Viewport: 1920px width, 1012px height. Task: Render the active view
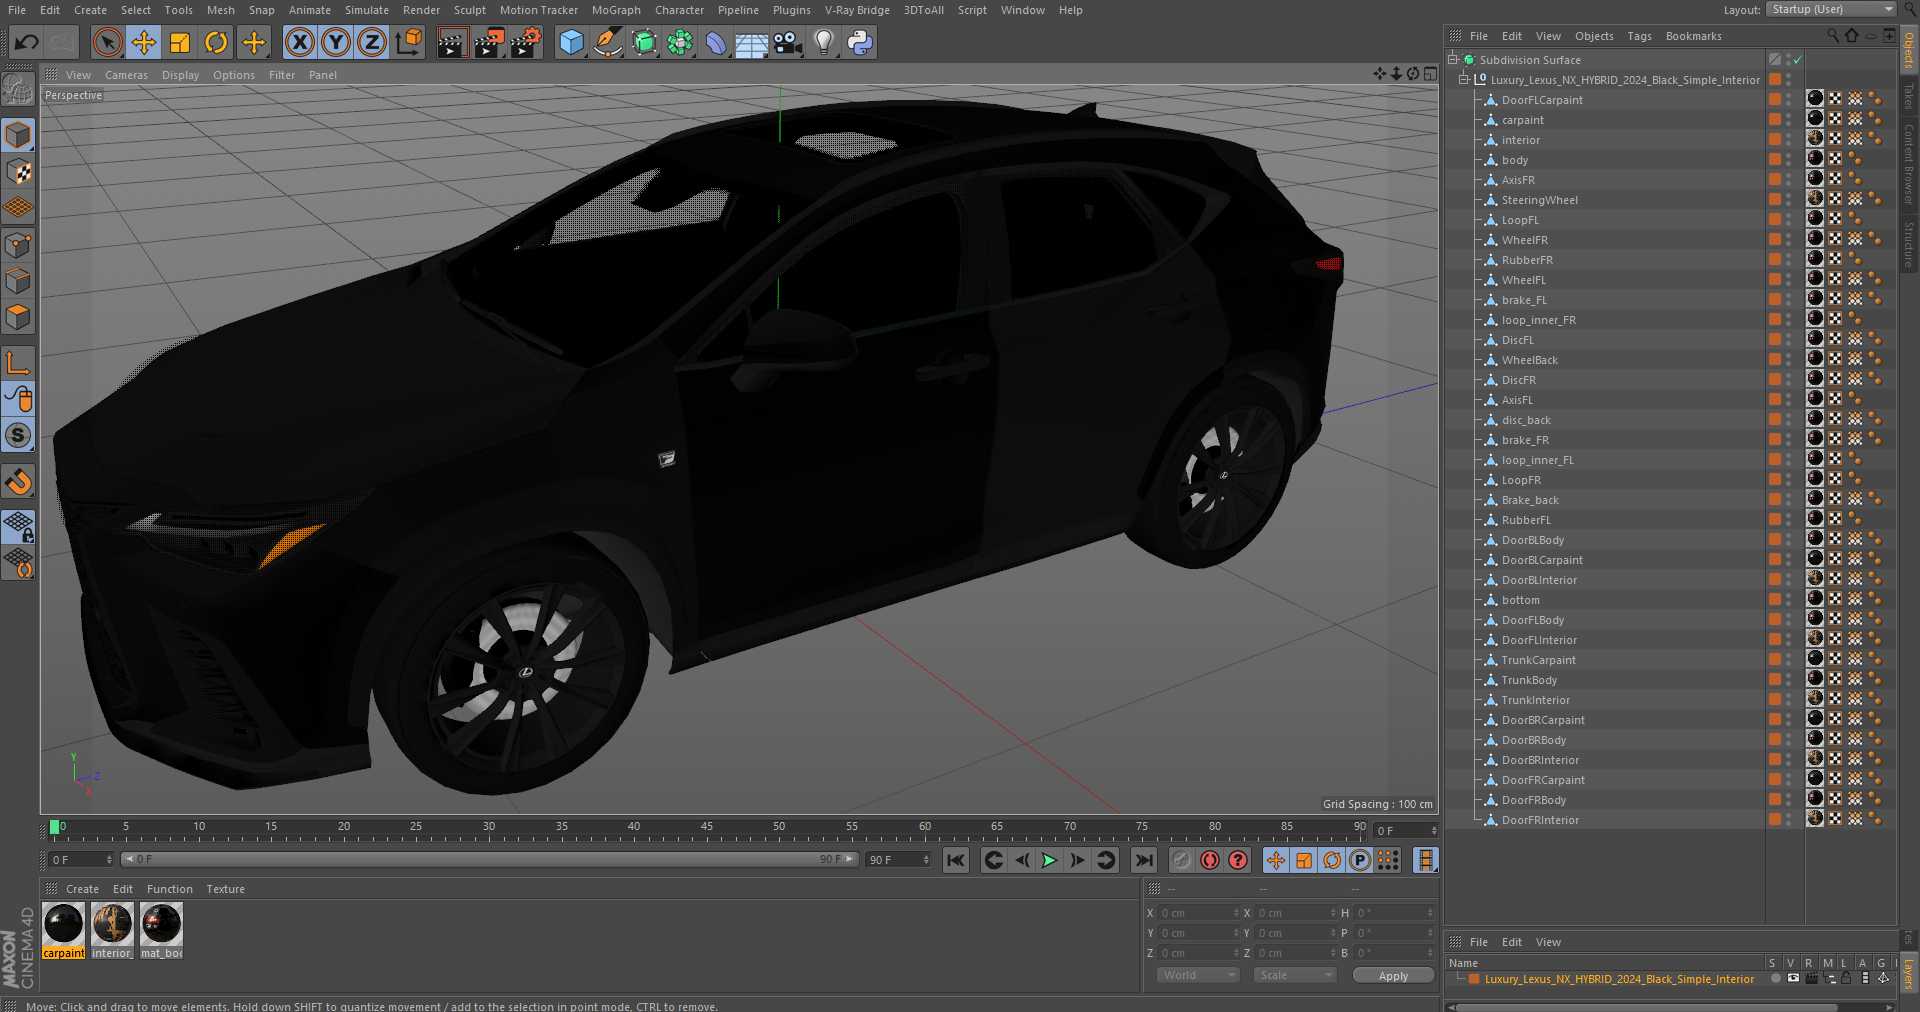tap(452, 42)
